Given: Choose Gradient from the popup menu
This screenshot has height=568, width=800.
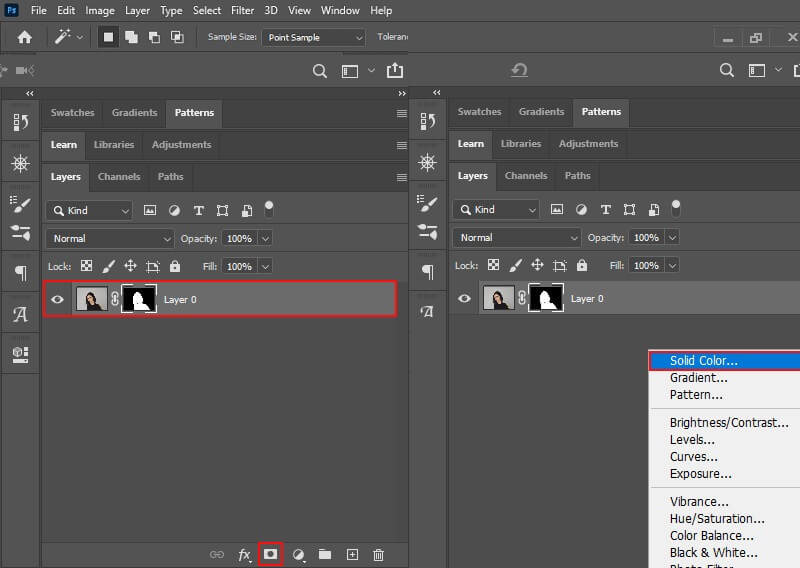Looking at the screenshot, I should pyautogui.click(x=698, y=378).
